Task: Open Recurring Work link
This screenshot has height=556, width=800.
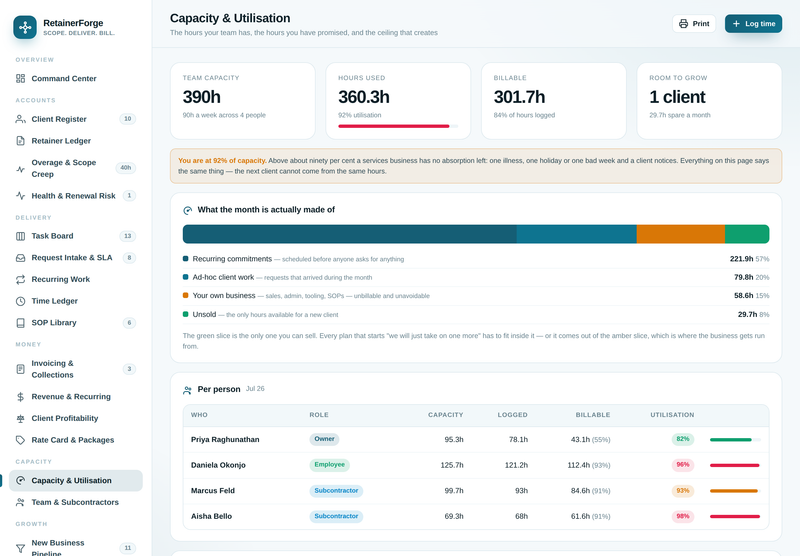Action: 76,280
